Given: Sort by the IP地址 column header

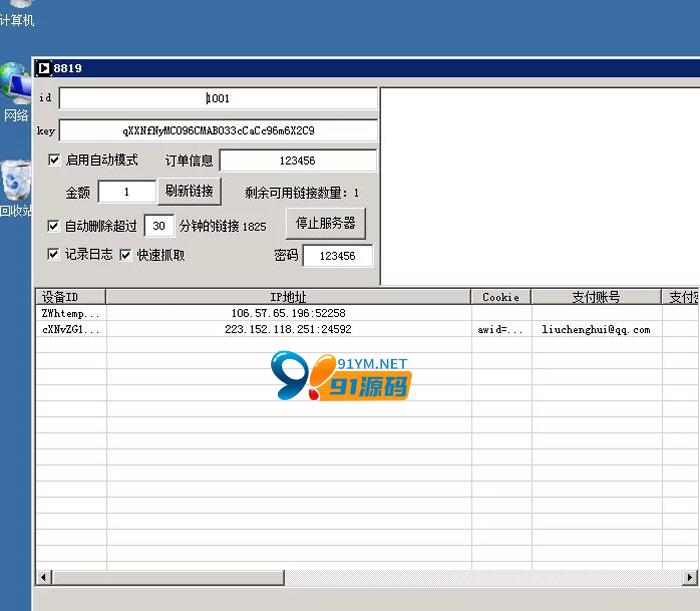Looking at the screenshot, I should pyautogui.click(x=288, y=297).
